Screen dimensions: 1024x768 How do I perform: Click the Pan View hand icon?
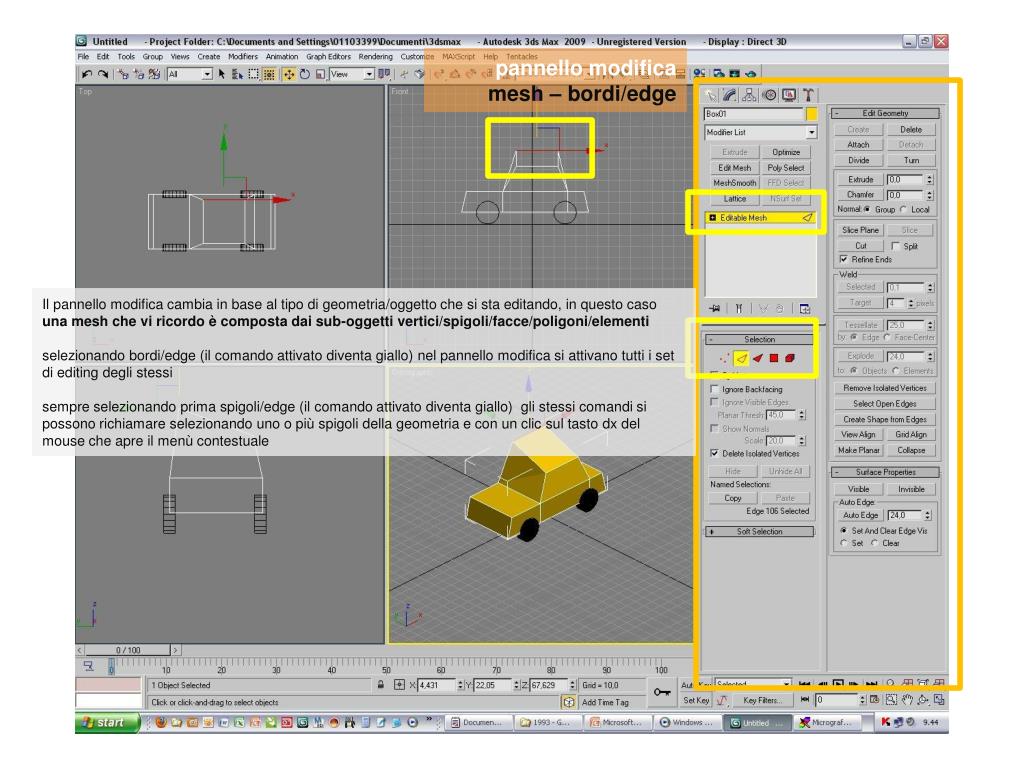click(x=907, y=699)
